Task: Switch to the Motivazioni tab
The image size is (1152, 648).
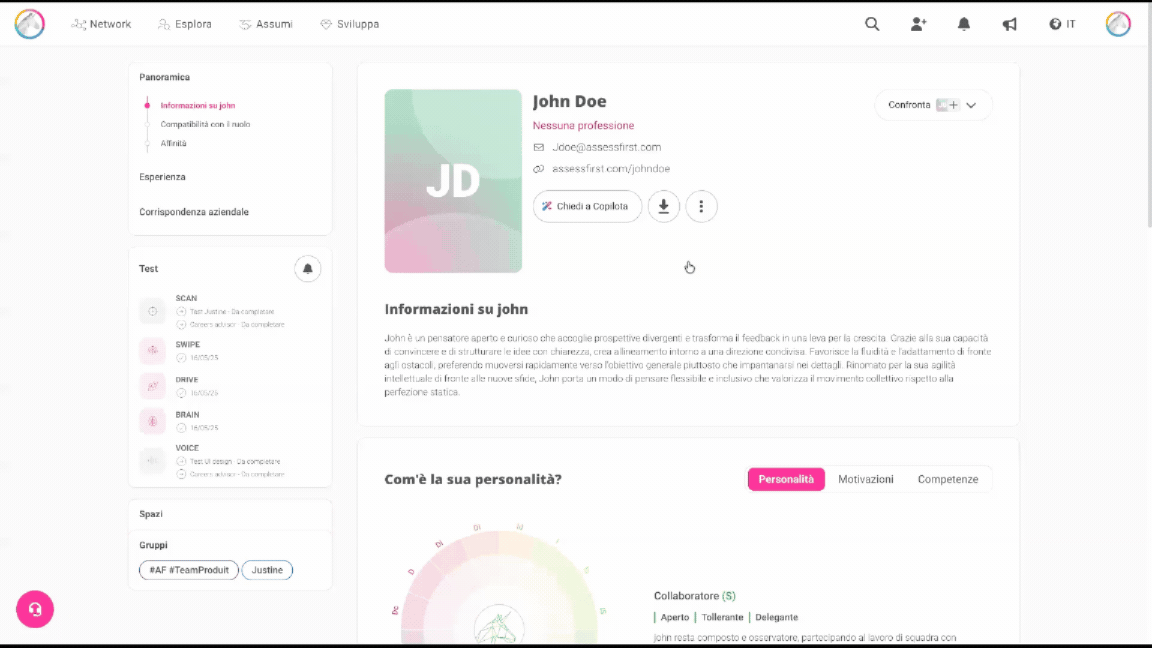Action: 865,479
